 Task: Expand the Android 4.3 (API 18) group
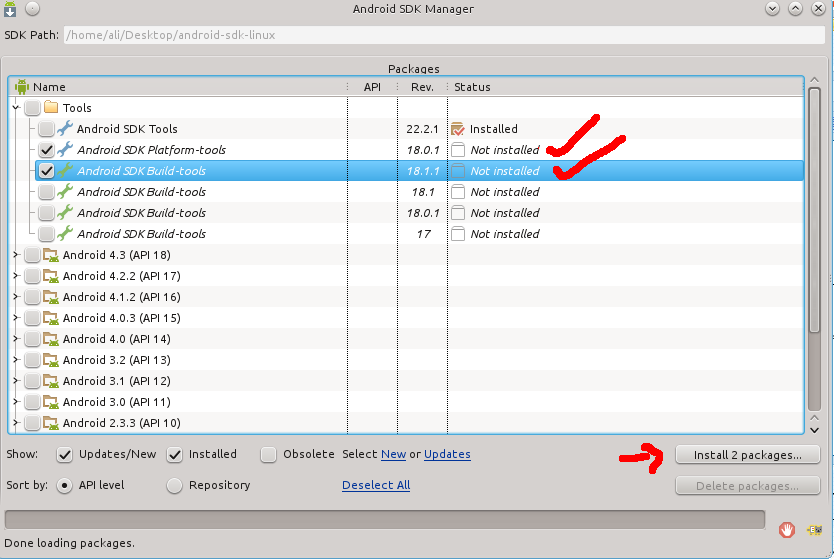pos(16,255)
